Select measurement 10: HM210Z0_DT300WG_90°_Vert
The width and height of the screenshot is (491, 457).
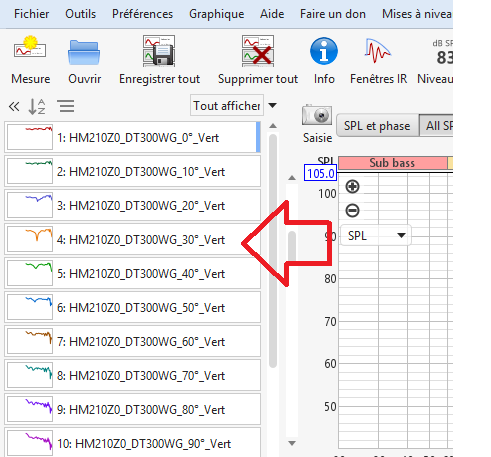point(132,443)
